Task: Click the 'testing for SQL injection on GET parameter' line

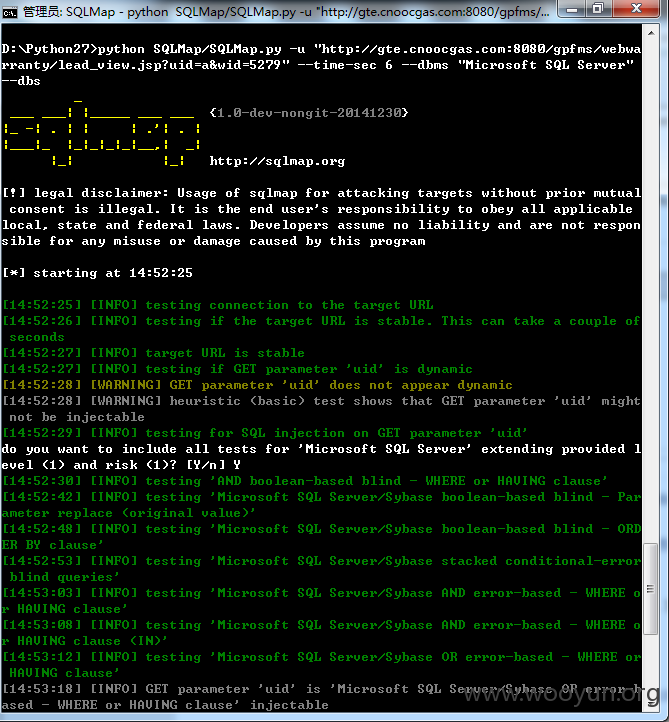Action: (265, 433)
